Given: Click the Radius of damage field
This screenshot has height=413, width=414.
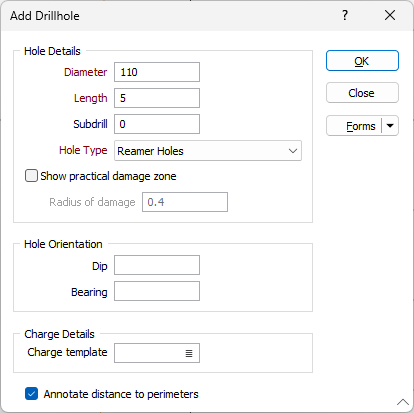Looking at the screenshot, I should pyautogui.click(x=185, y=202).
